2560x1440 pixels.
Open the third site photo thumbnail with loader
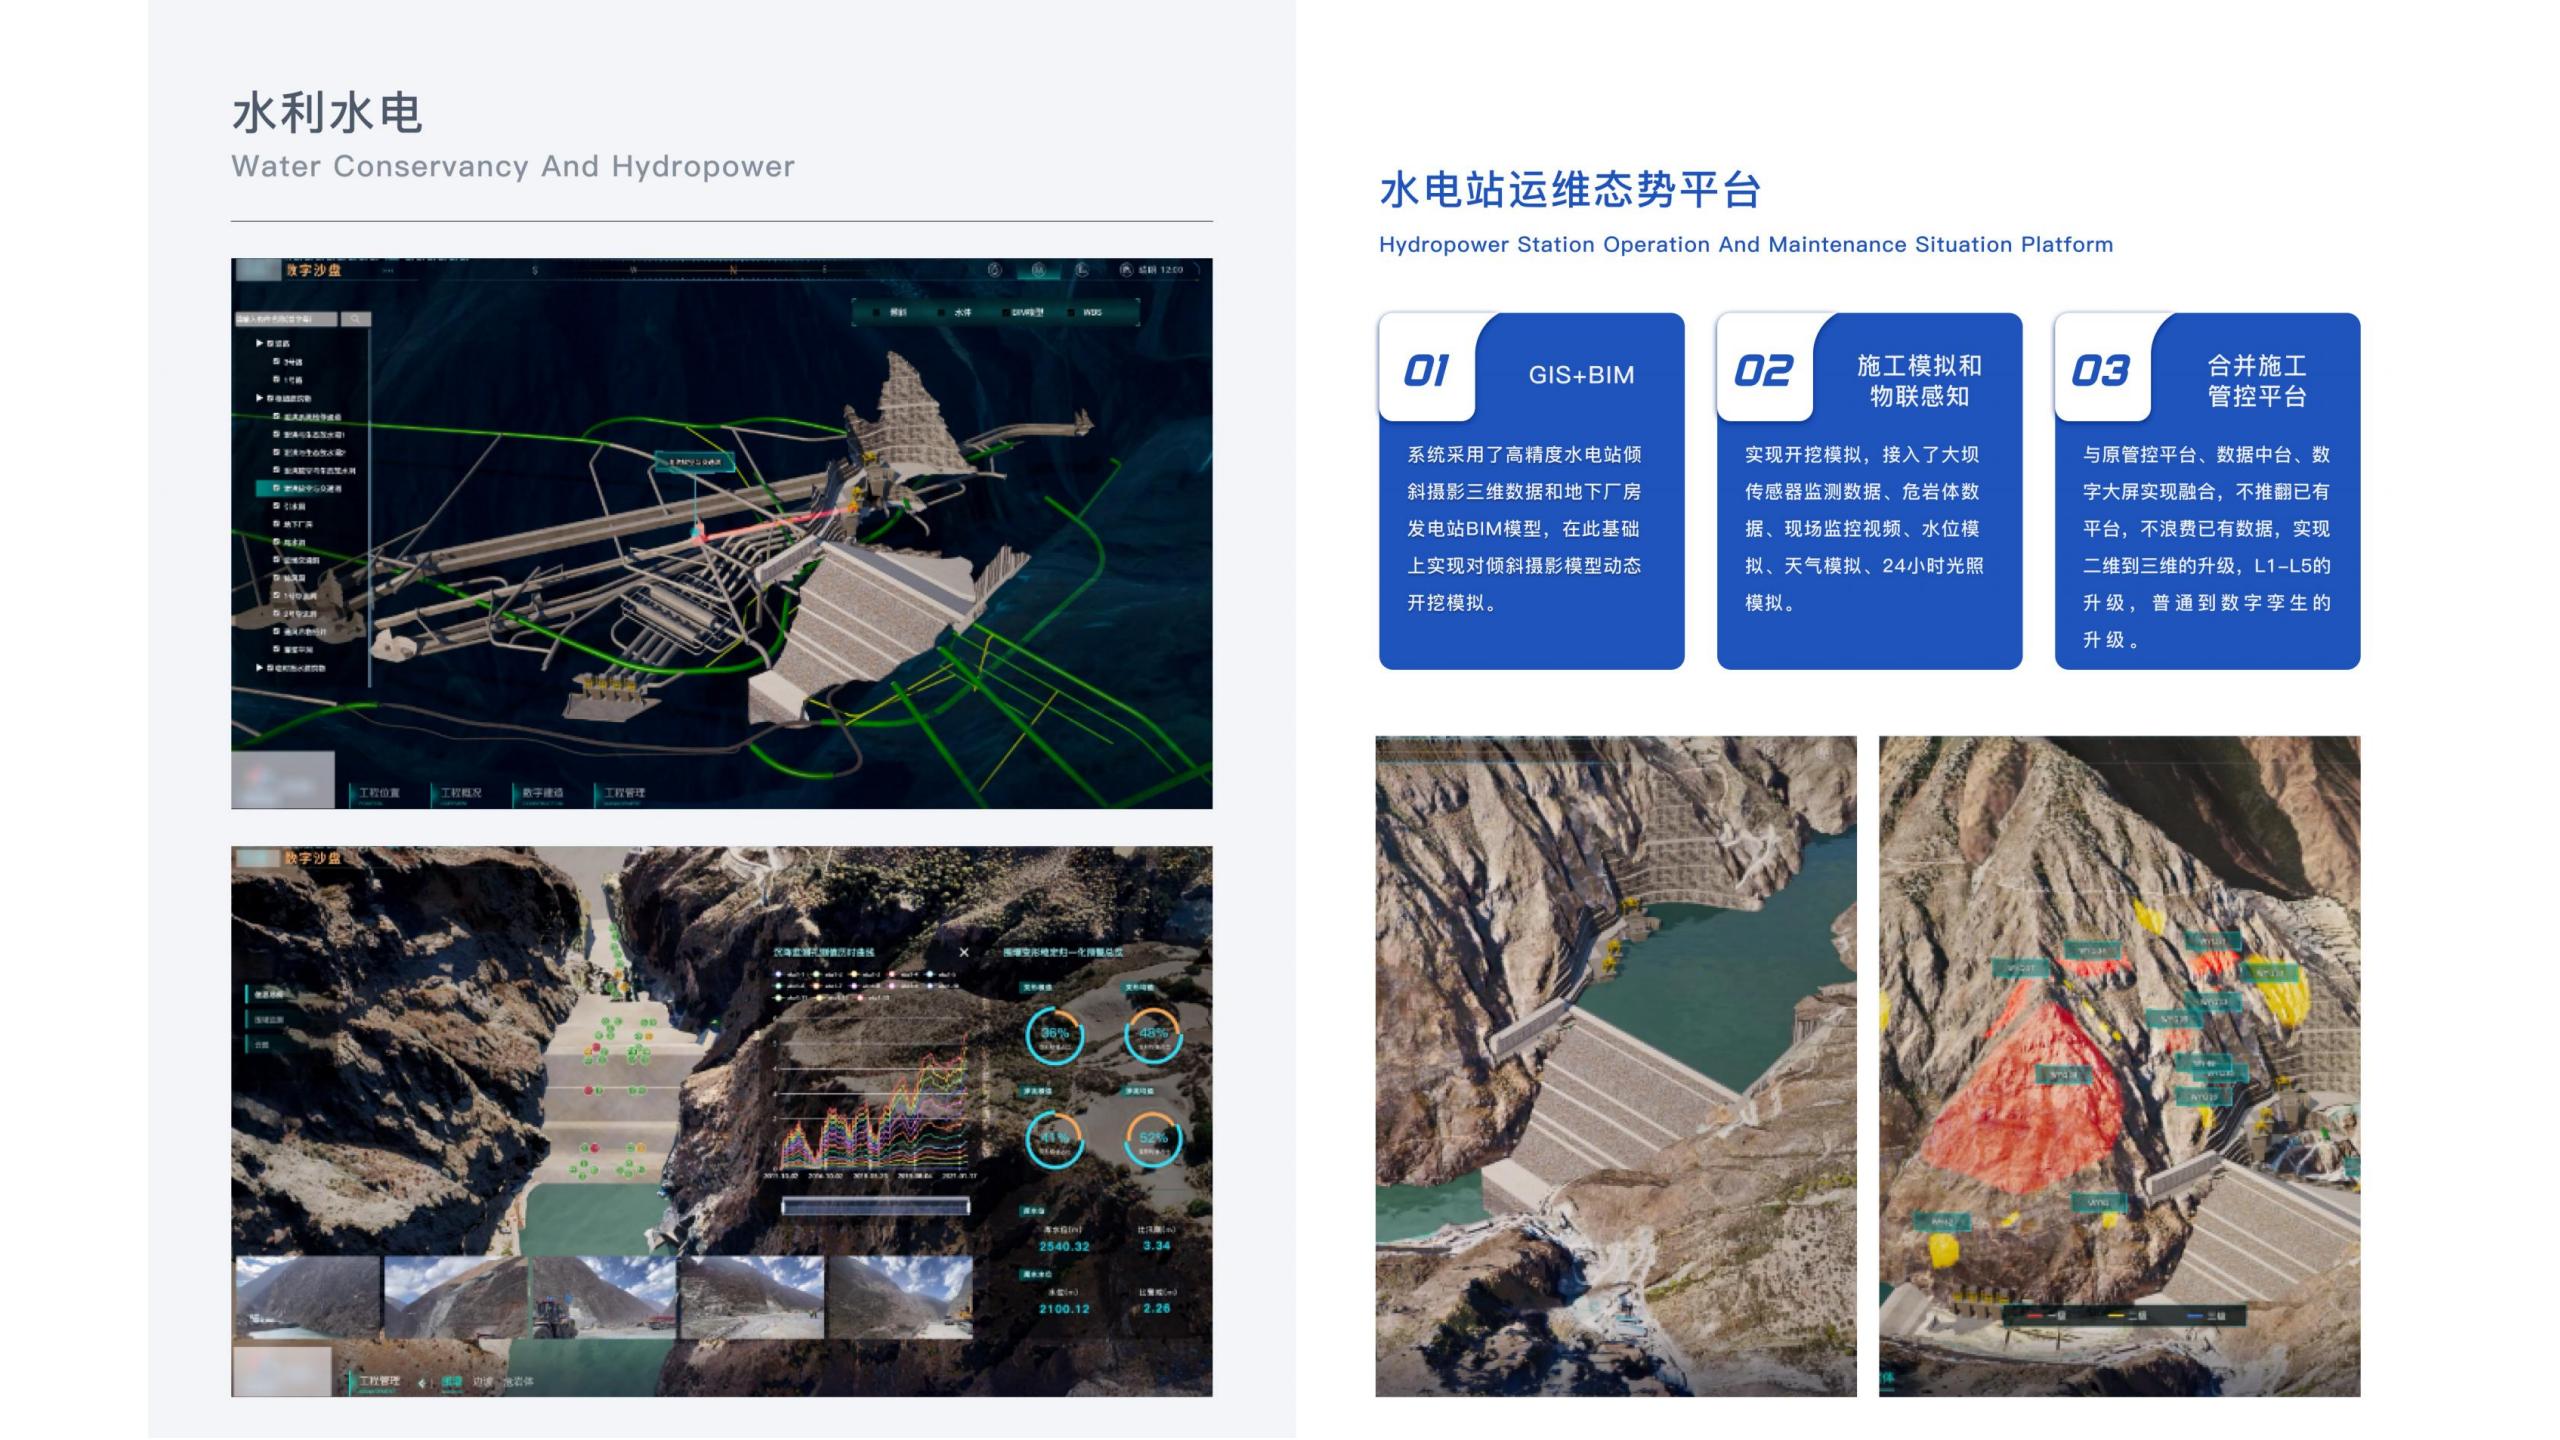(603, 1297)
